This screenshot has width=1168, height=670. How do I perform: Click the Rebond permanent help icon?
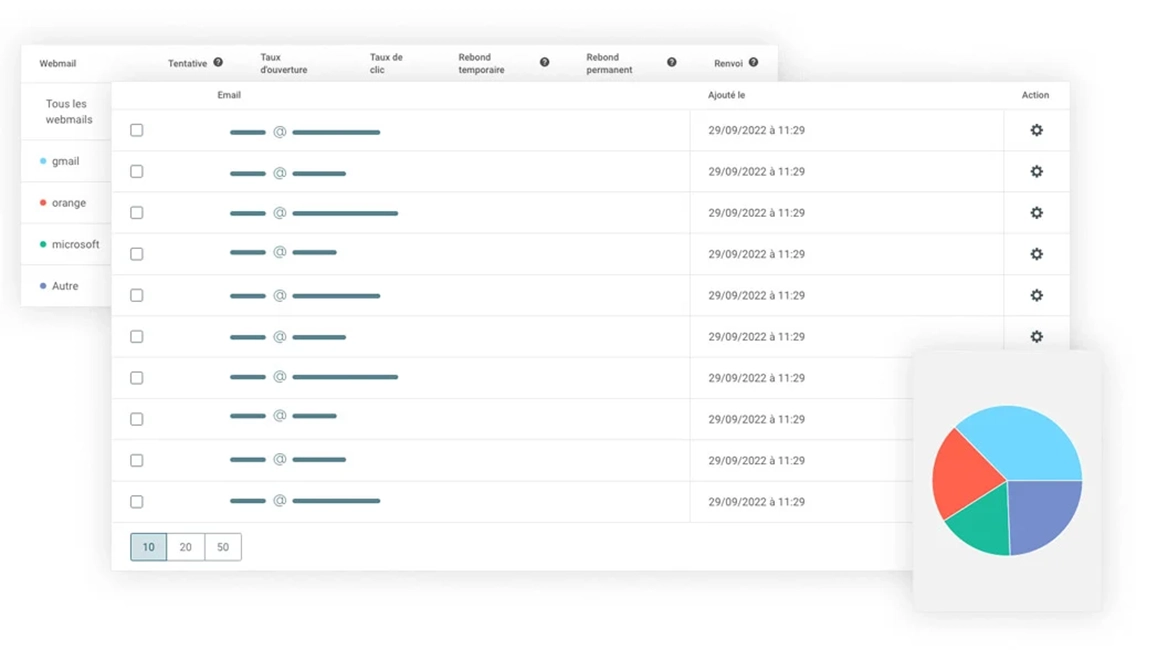tap(672, 63)
